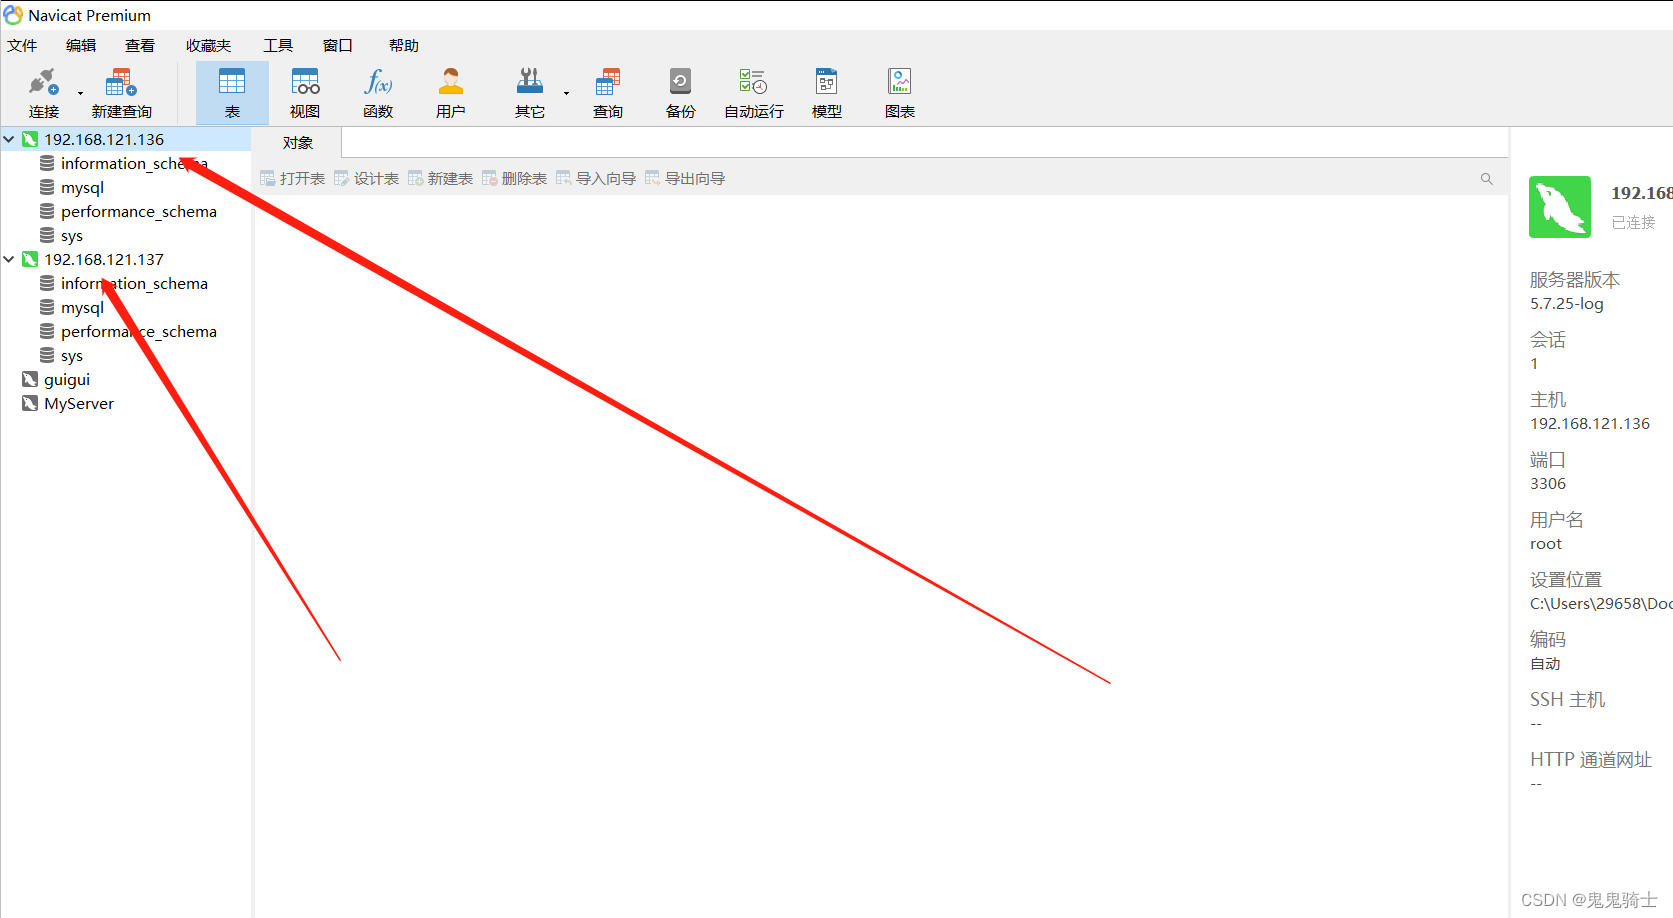1673x918 pixels.
Task: Select mysql database under 192.168.121.136
Action: pyautogui.click(x=82, y=188)
